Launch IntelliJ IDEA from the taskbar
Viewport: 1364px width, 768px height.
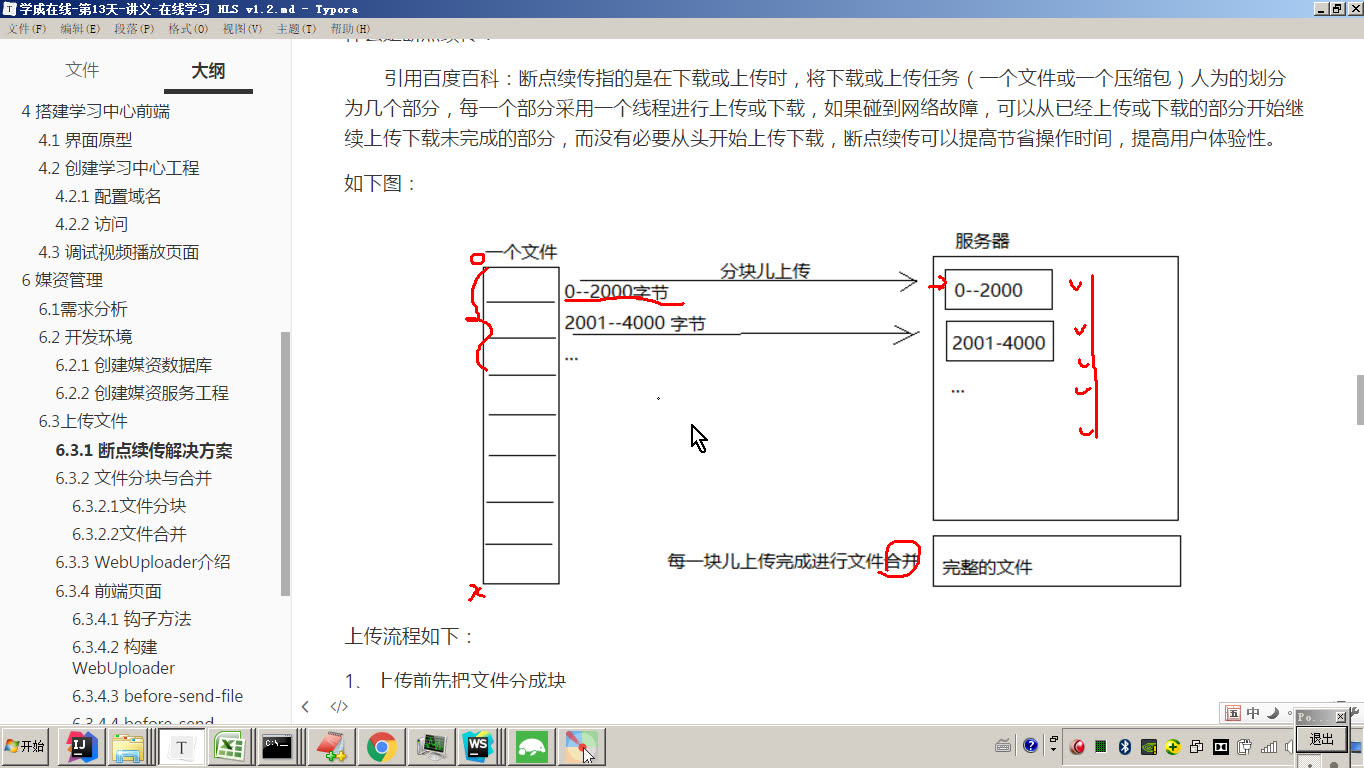(81, 746)
